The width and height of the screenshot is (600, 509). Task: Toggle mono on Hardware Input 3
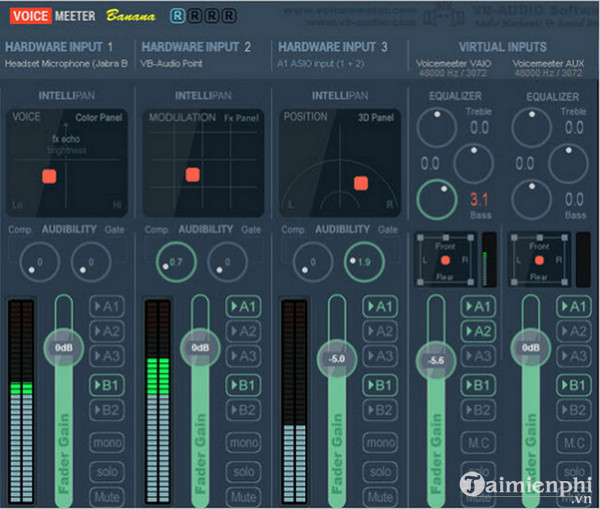click(380, 443)
